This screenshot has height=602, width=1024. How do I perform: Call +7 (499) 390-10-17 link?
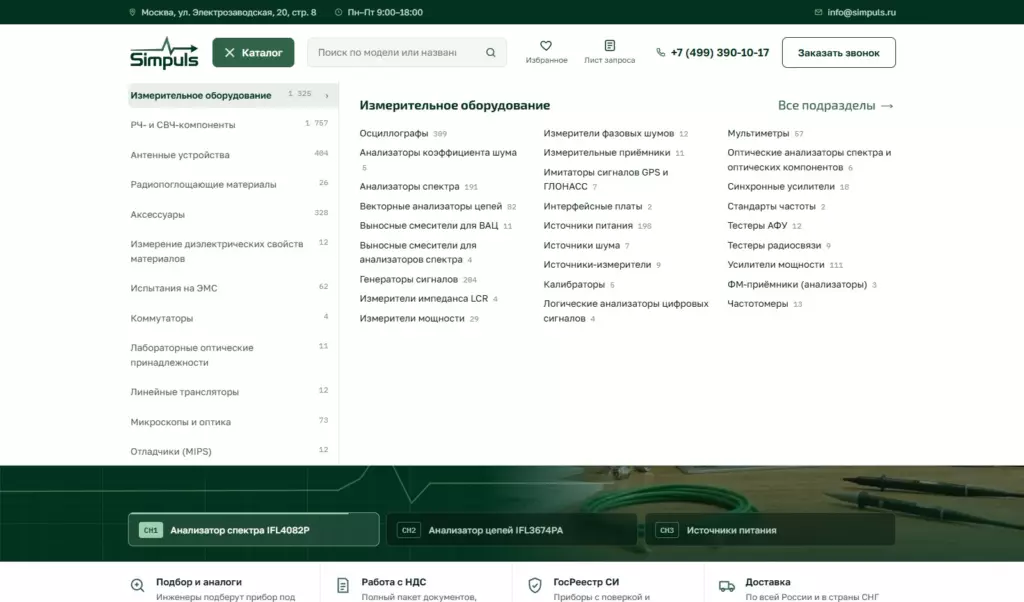tap(720, 53)
